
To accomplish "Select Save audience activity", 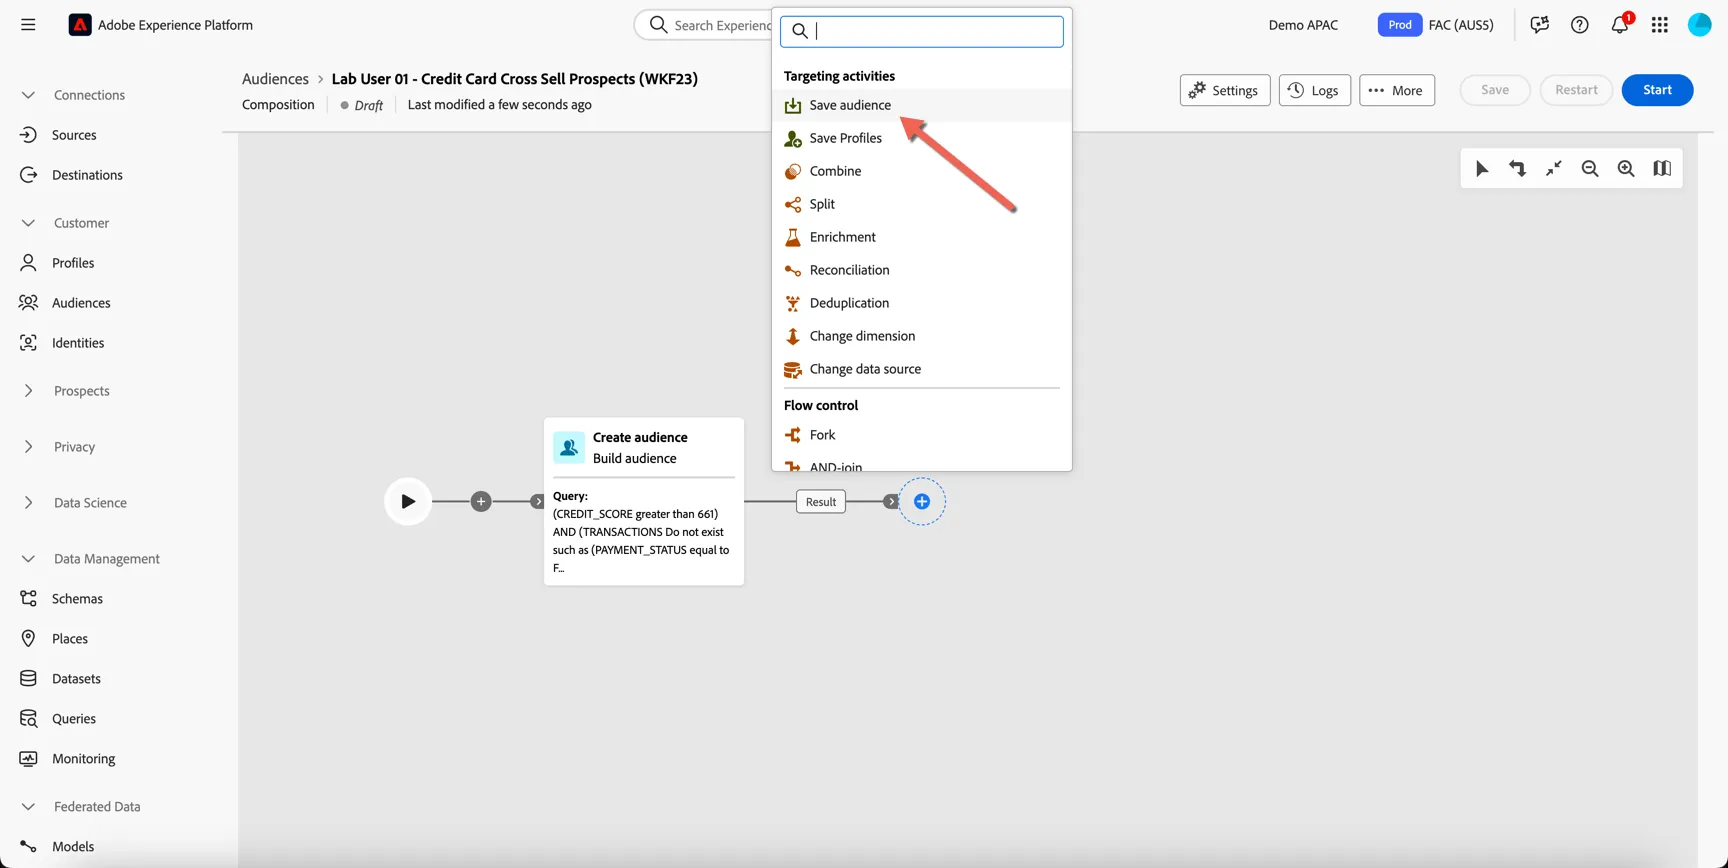I will (921, 105).
